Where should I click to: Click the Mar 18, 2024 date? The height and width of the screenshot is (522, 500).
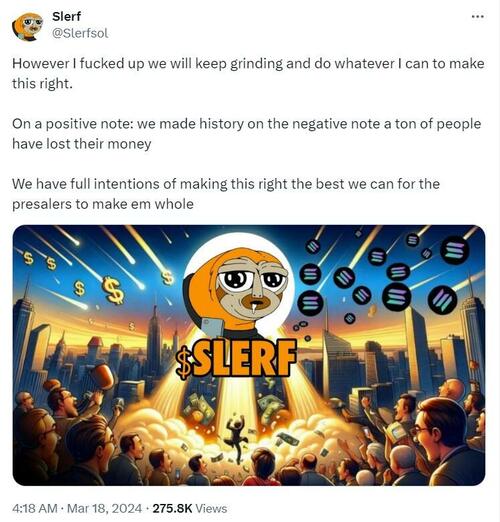pyautogui.click(x=104, y=508)
